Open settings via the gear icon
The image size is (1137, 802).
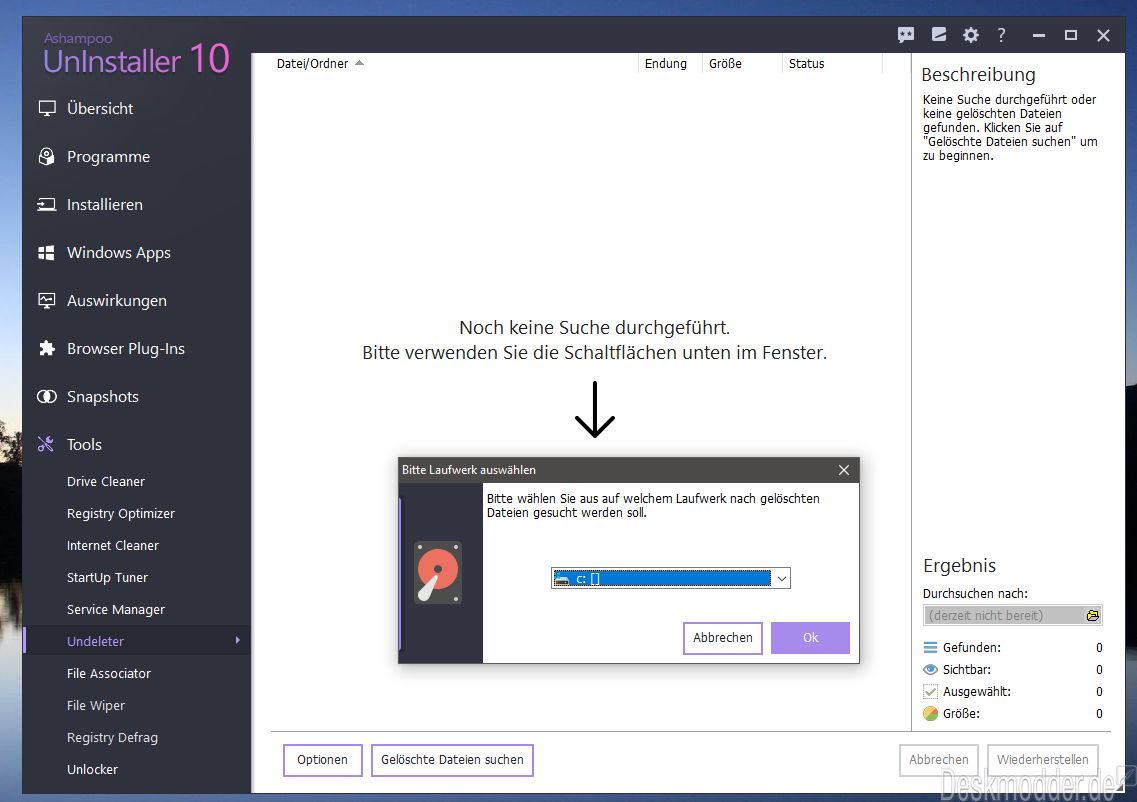tap(970, 35)
